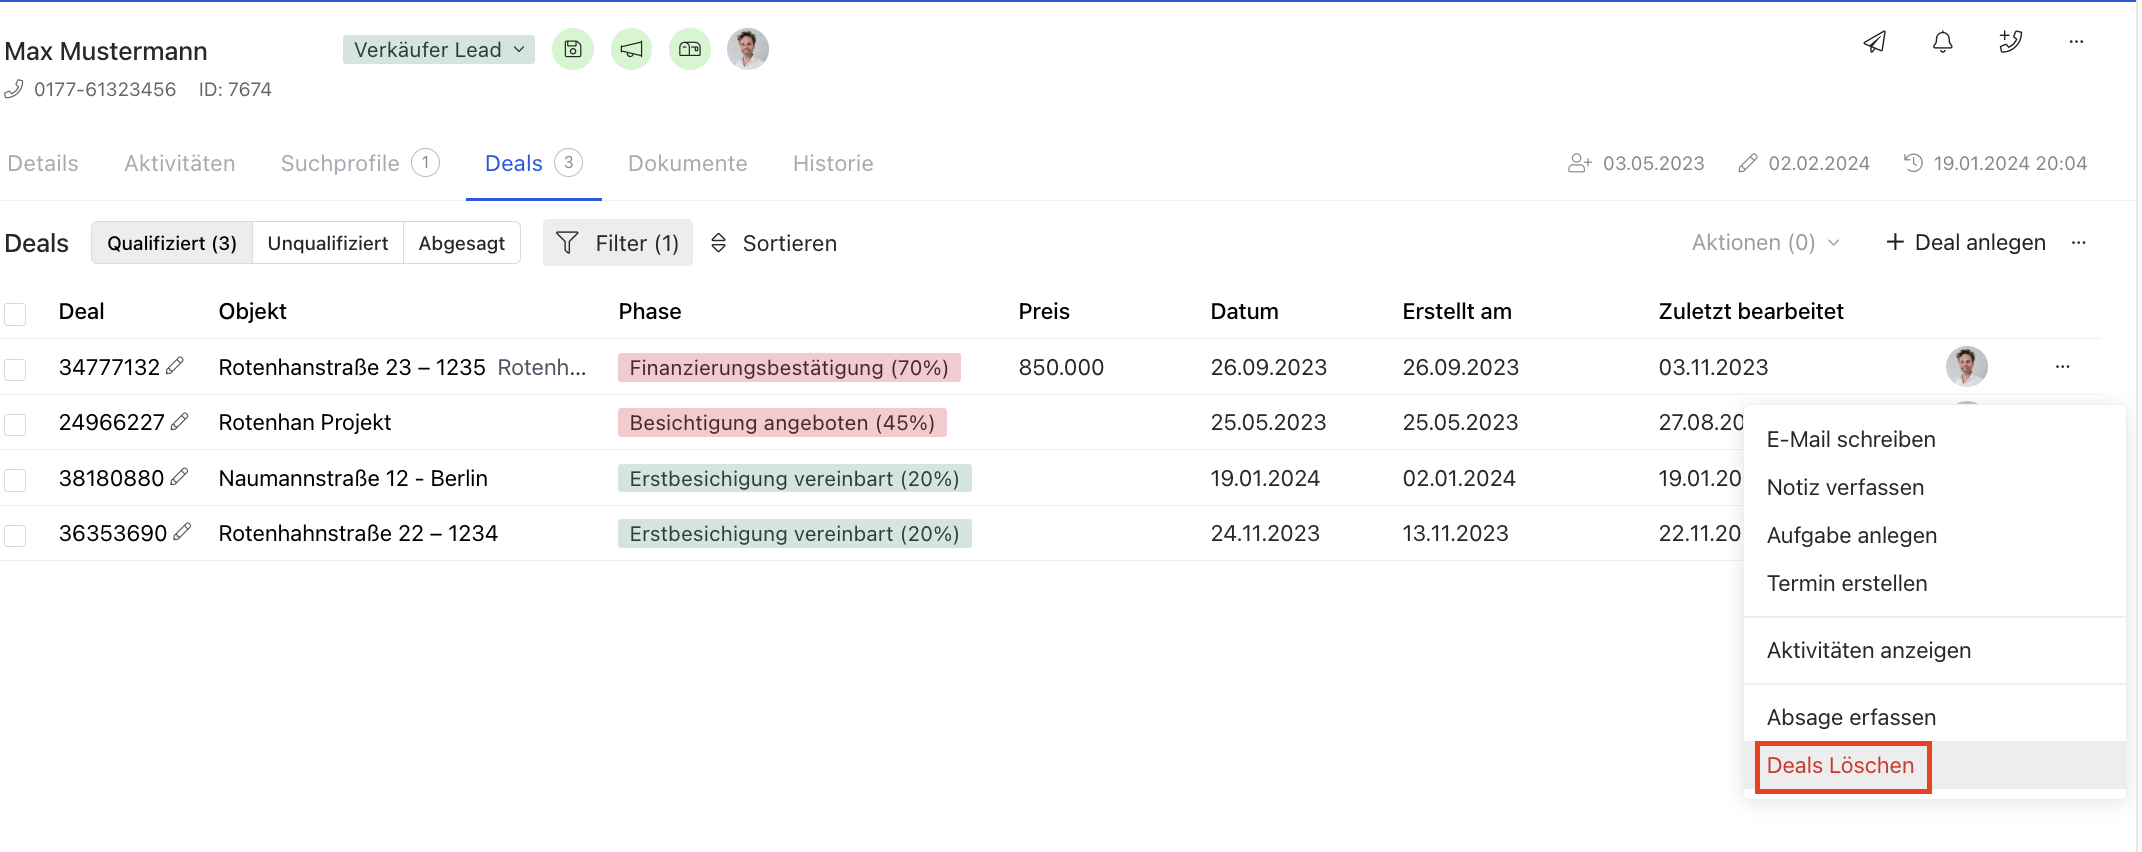Expand the Verkäufer Lead dropdown
Screen dimensions: 2142x852
point(438,50)
